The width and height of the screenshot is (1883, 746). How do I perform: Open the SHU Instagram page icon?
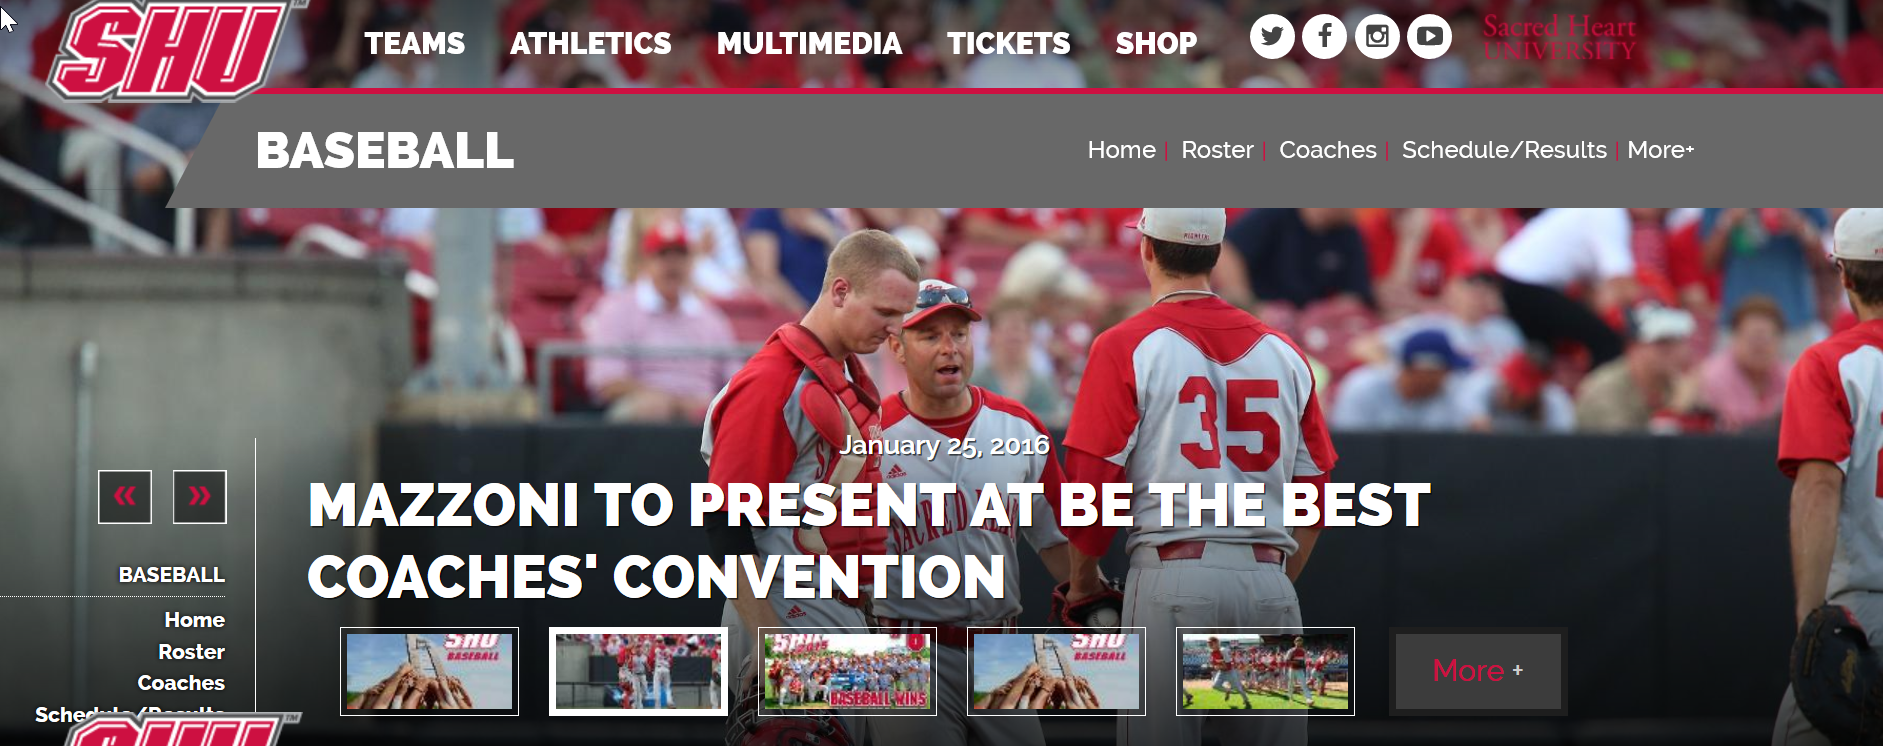coord(1377,37)
